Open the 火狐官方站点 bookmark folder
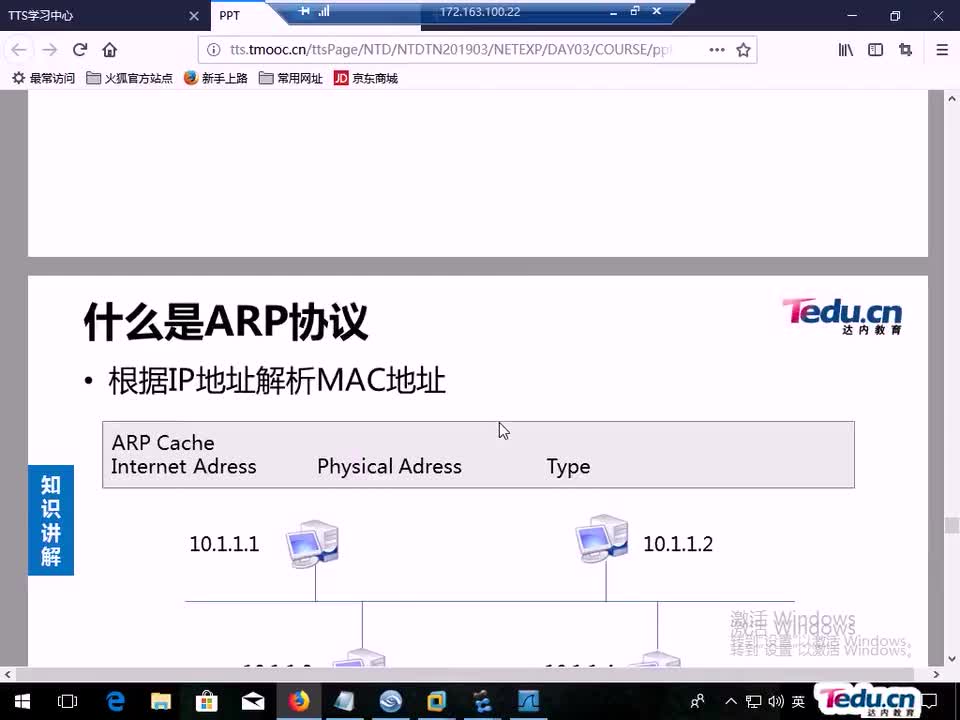Screen dimensions: 960x720 [x=129, y=78]
